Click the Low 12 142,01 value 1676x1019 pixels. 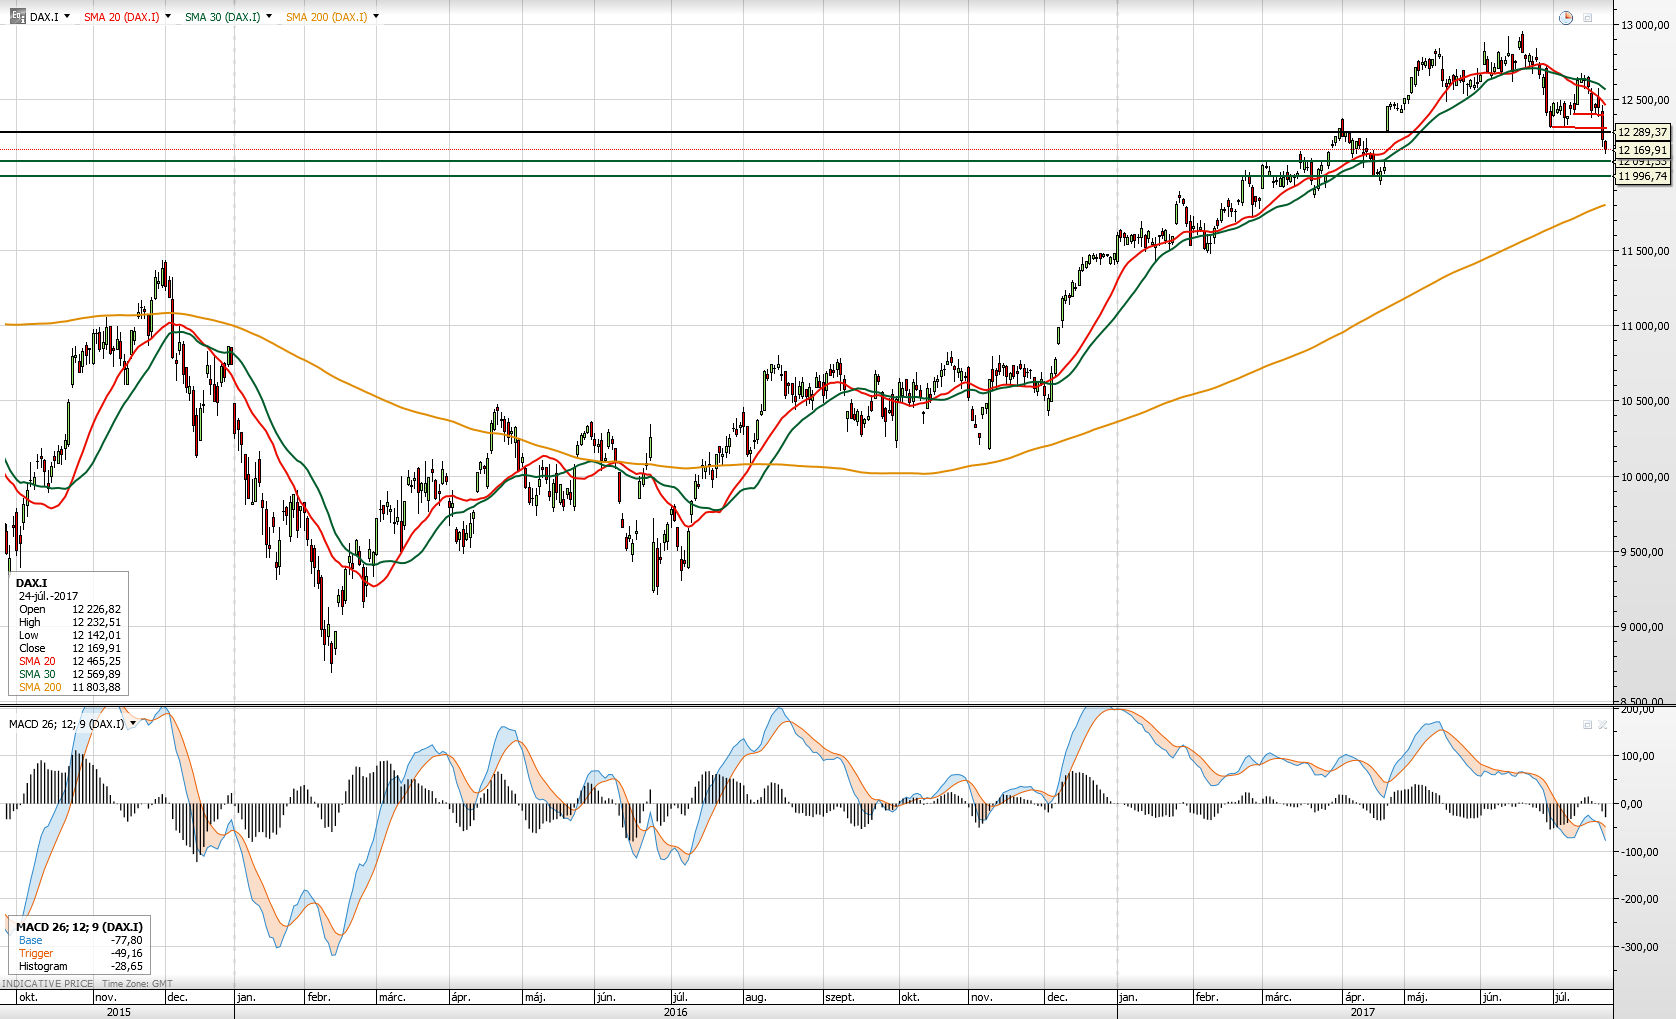96,635
